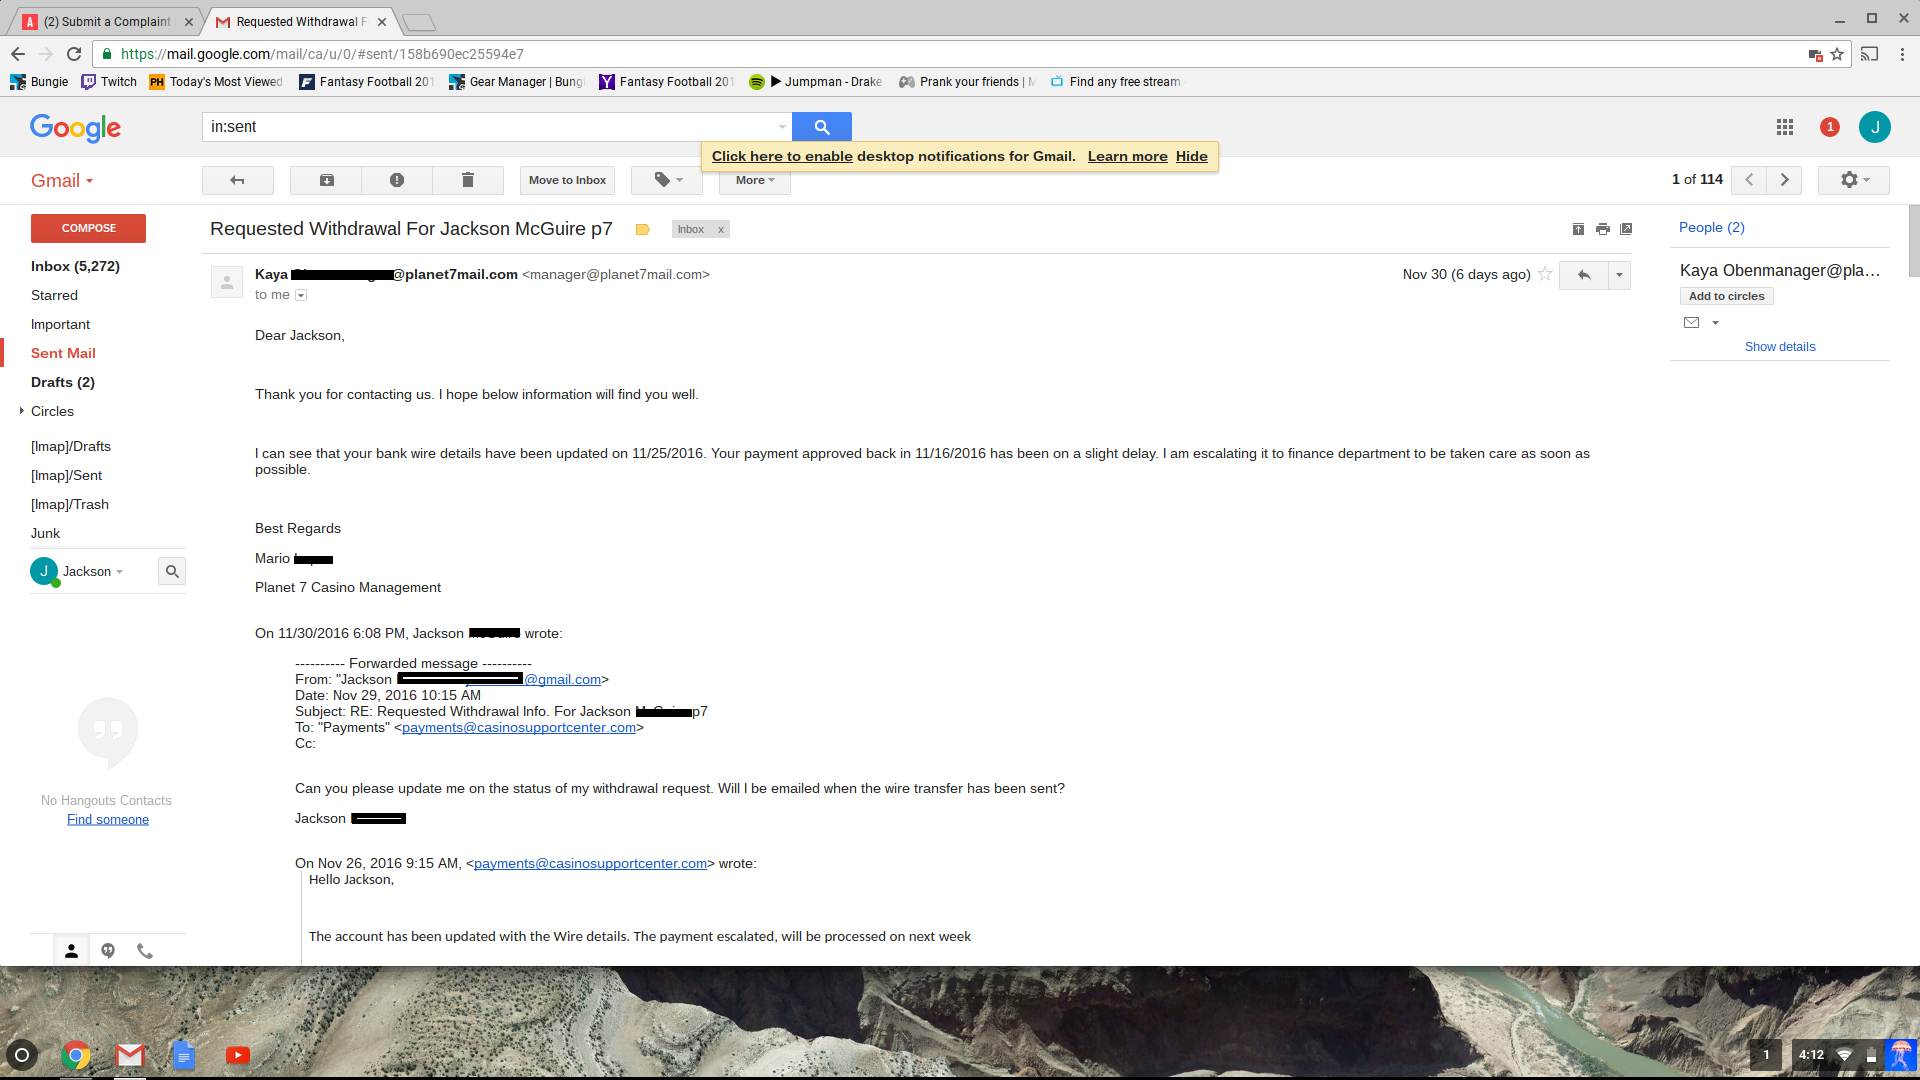Switch to Hangouts conversations tab icon
The width and height of the screenshot is (1920, 1080).
(x=108, y=951)
